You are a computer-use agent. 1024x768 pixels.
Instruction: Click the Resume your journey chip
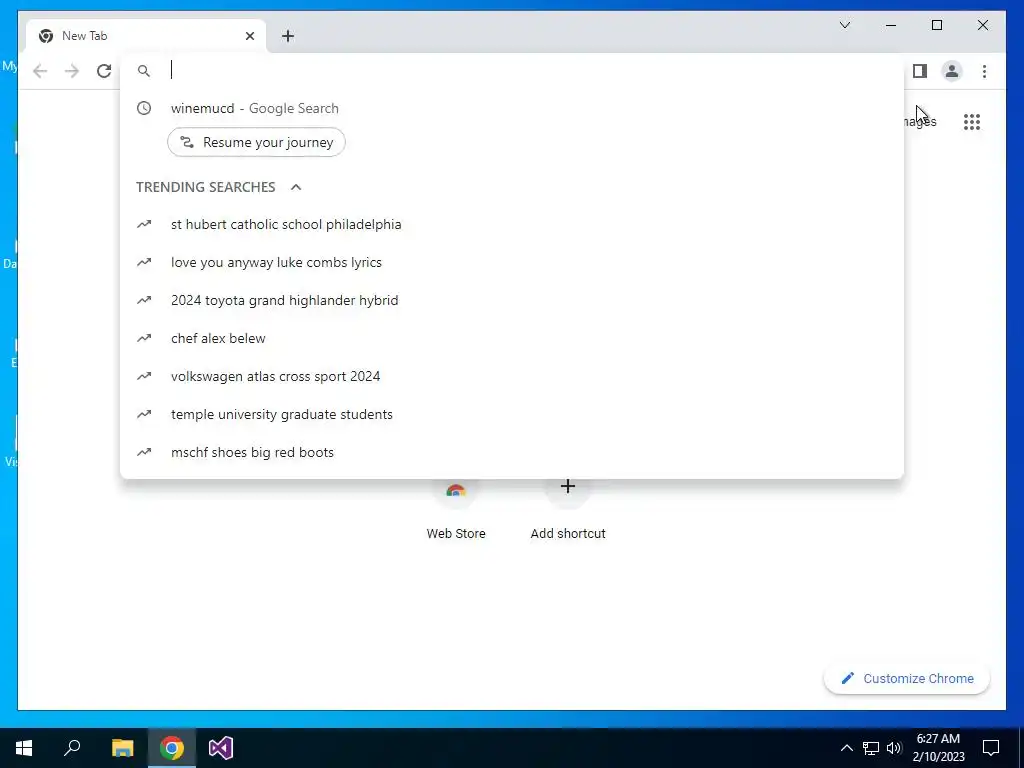256,142
